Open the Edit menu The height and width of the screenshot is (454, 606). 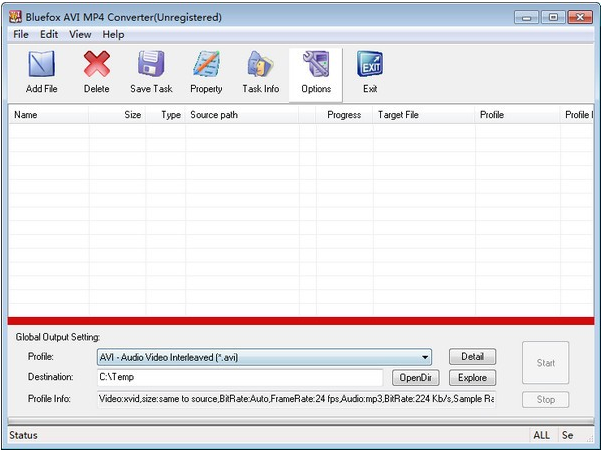(x=49, y=34)
